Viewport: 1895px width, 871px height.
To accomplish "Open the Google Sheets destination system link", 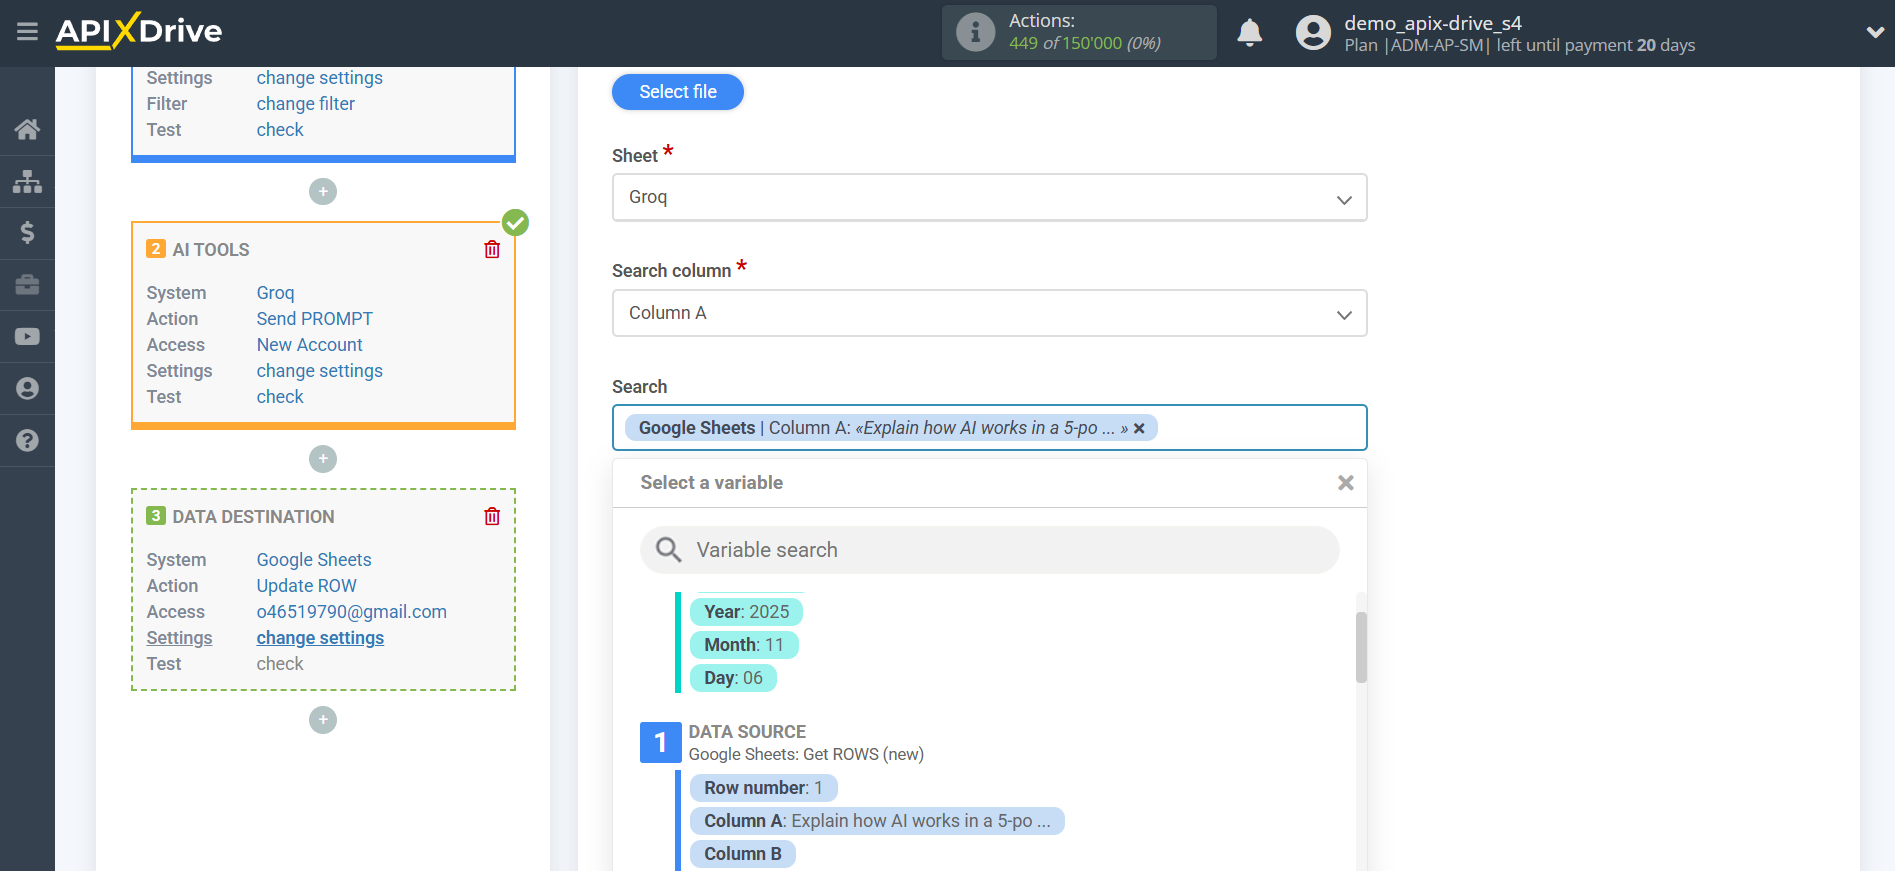I will [314, 560].
